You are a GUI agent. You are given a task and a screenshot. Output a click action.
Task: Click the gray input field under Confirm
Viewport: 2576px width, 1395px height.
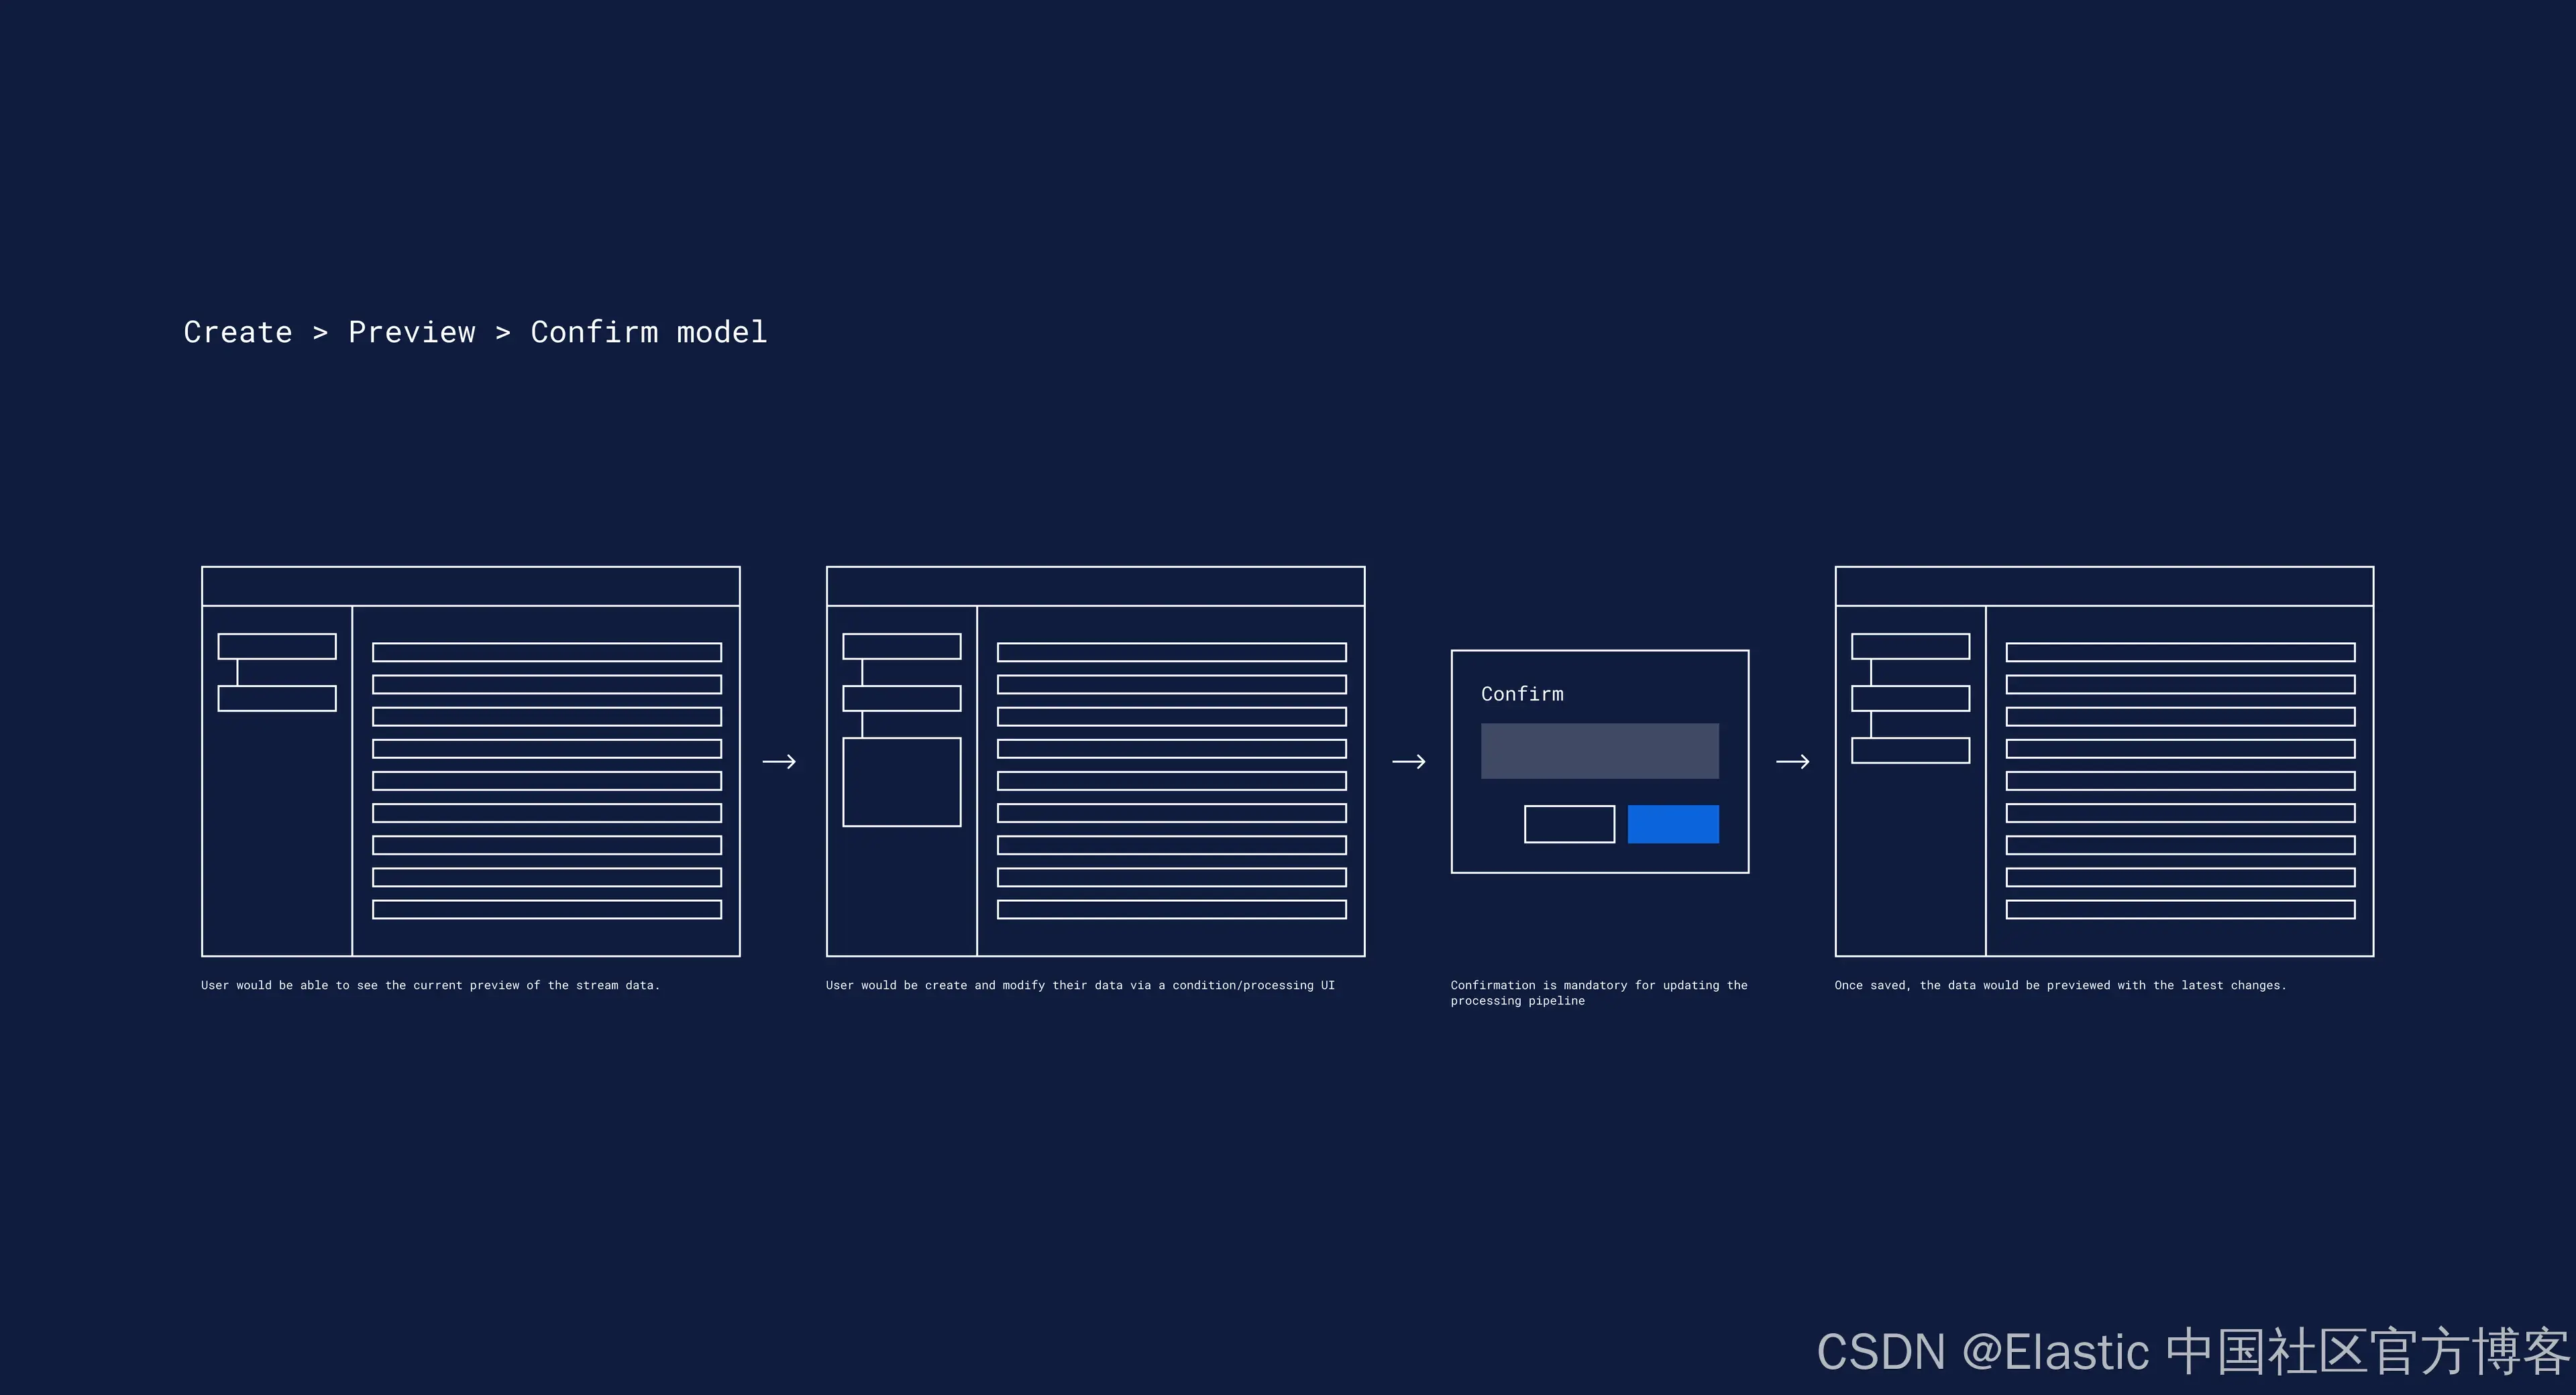[1599, 751]
